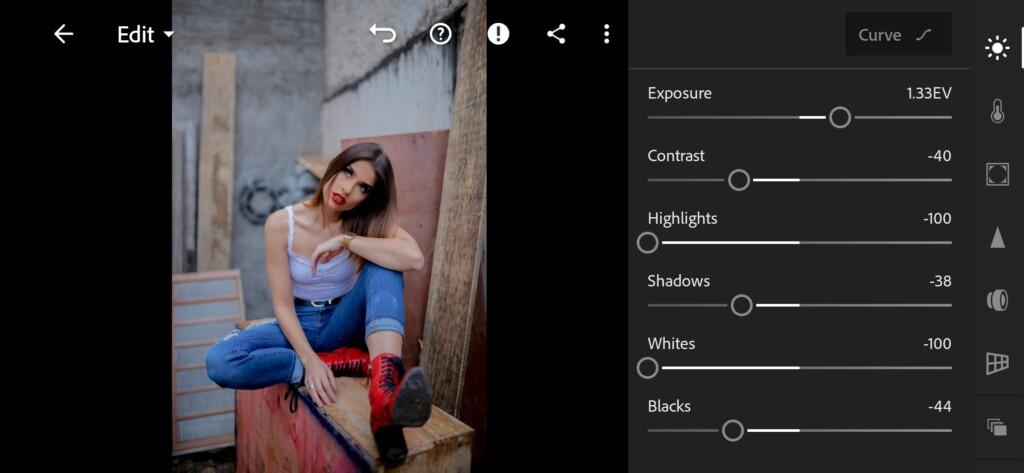Open the Effects vignette panel icon
The image size is (1024, 473).
[997, 174]
